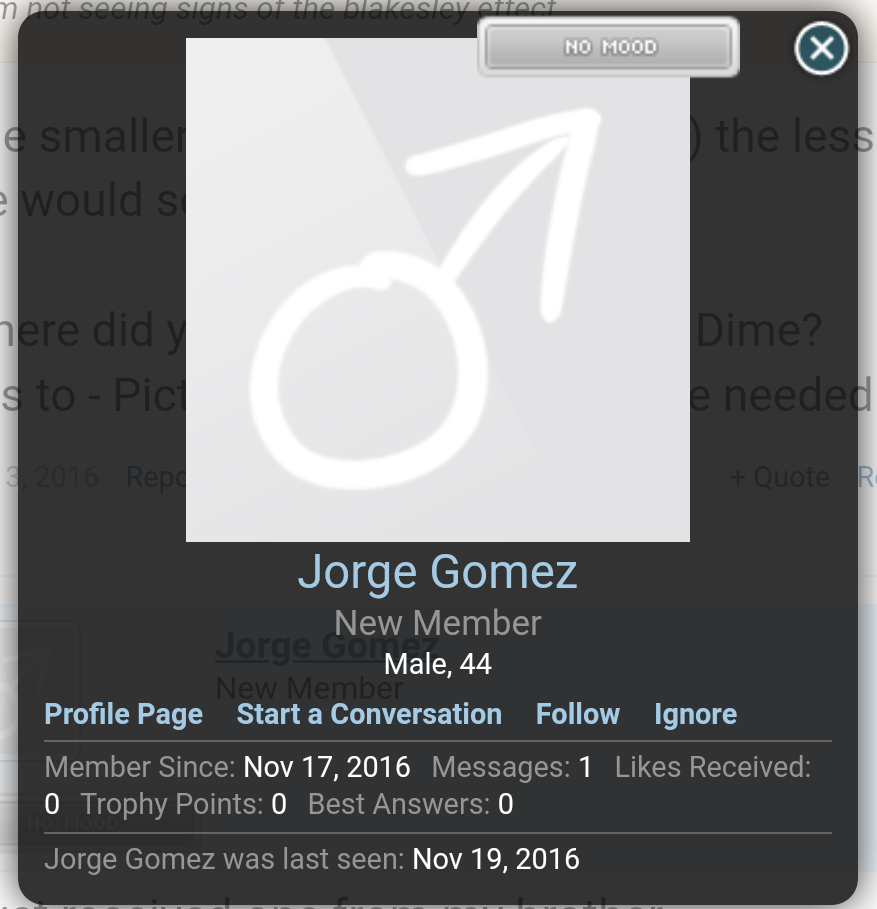Click the Best Answers value
877x909 pixels.
[506, 804]
